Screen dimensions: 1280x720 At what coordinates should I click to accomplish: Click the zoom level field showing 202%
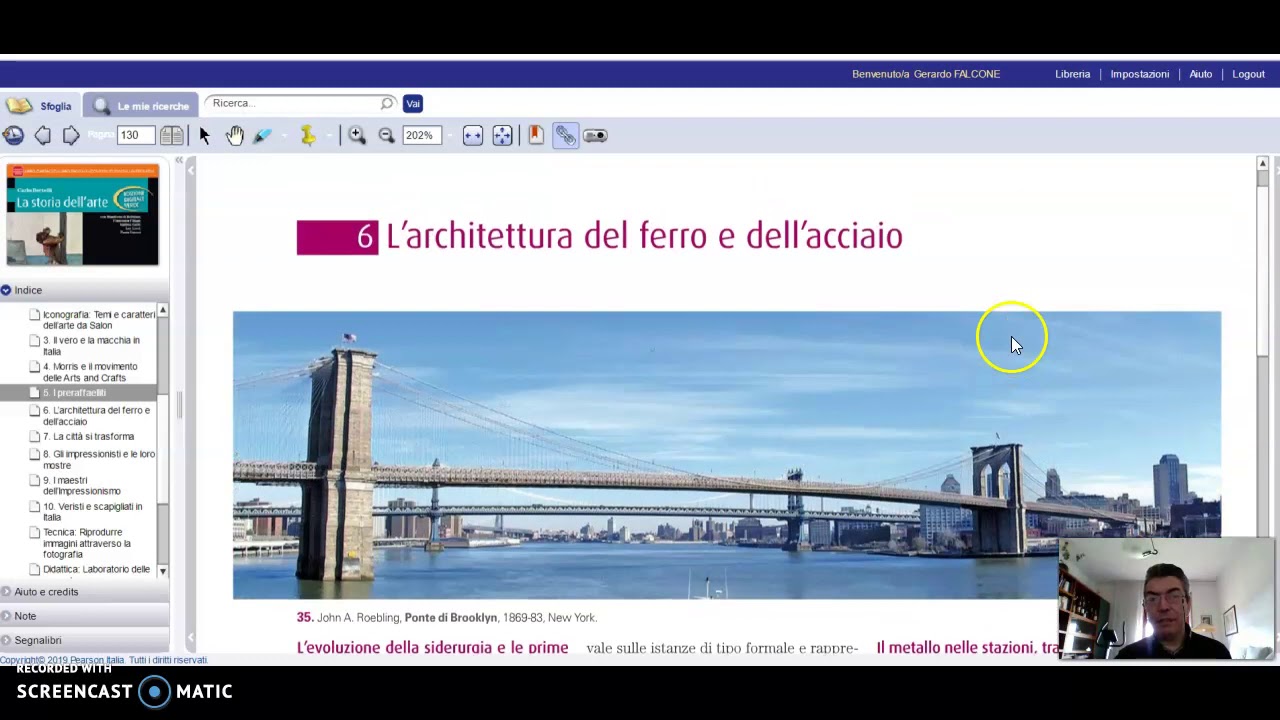421,135
